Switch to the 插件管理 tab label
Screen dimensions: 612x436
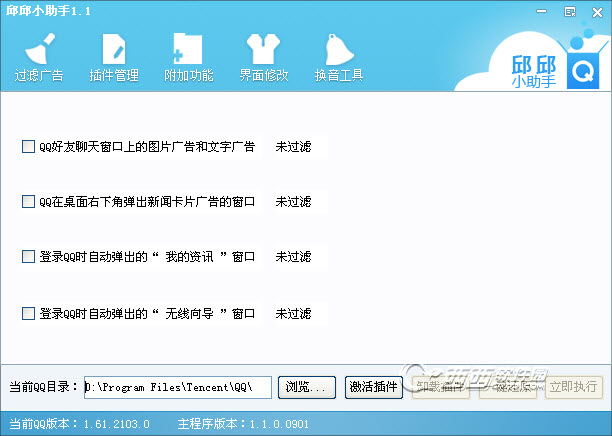(x=114, y=75)
